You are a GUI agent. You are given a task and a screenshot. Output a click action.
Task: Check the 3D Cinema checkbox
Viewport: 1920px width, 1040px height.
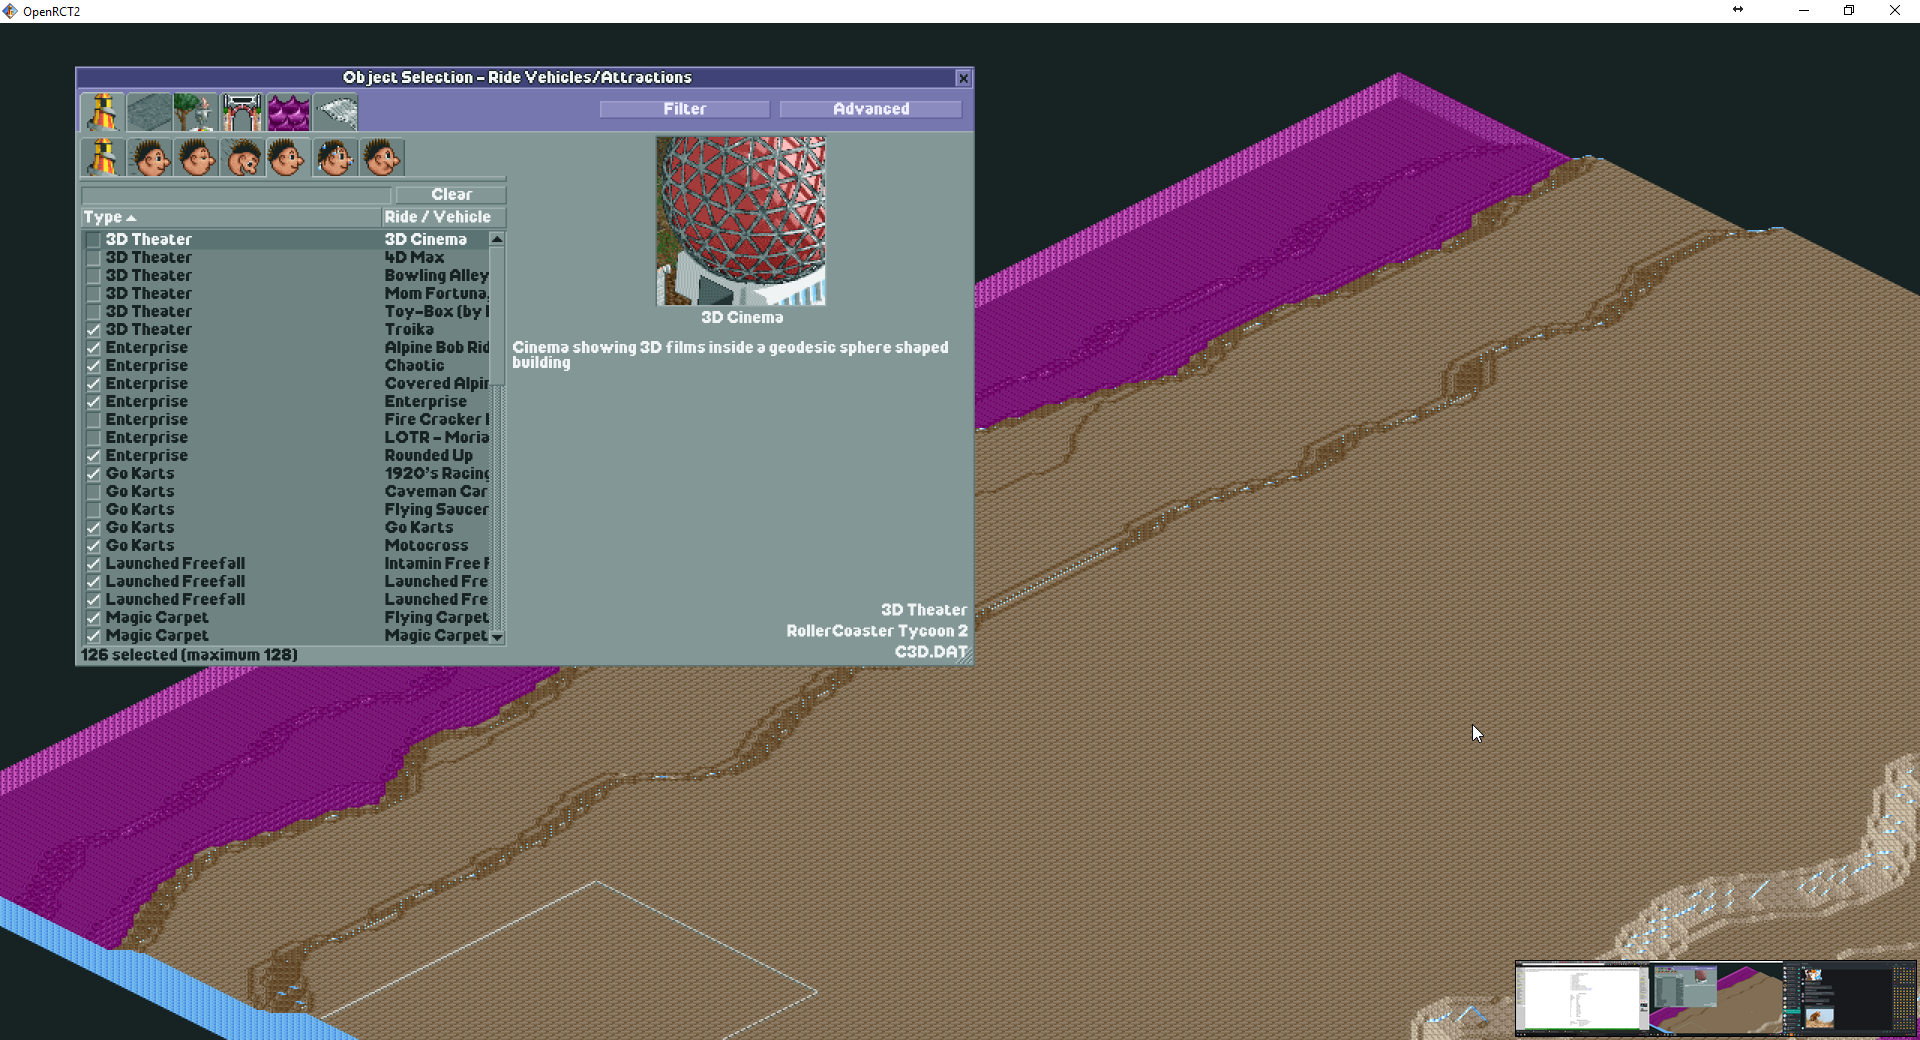point(93,239)
